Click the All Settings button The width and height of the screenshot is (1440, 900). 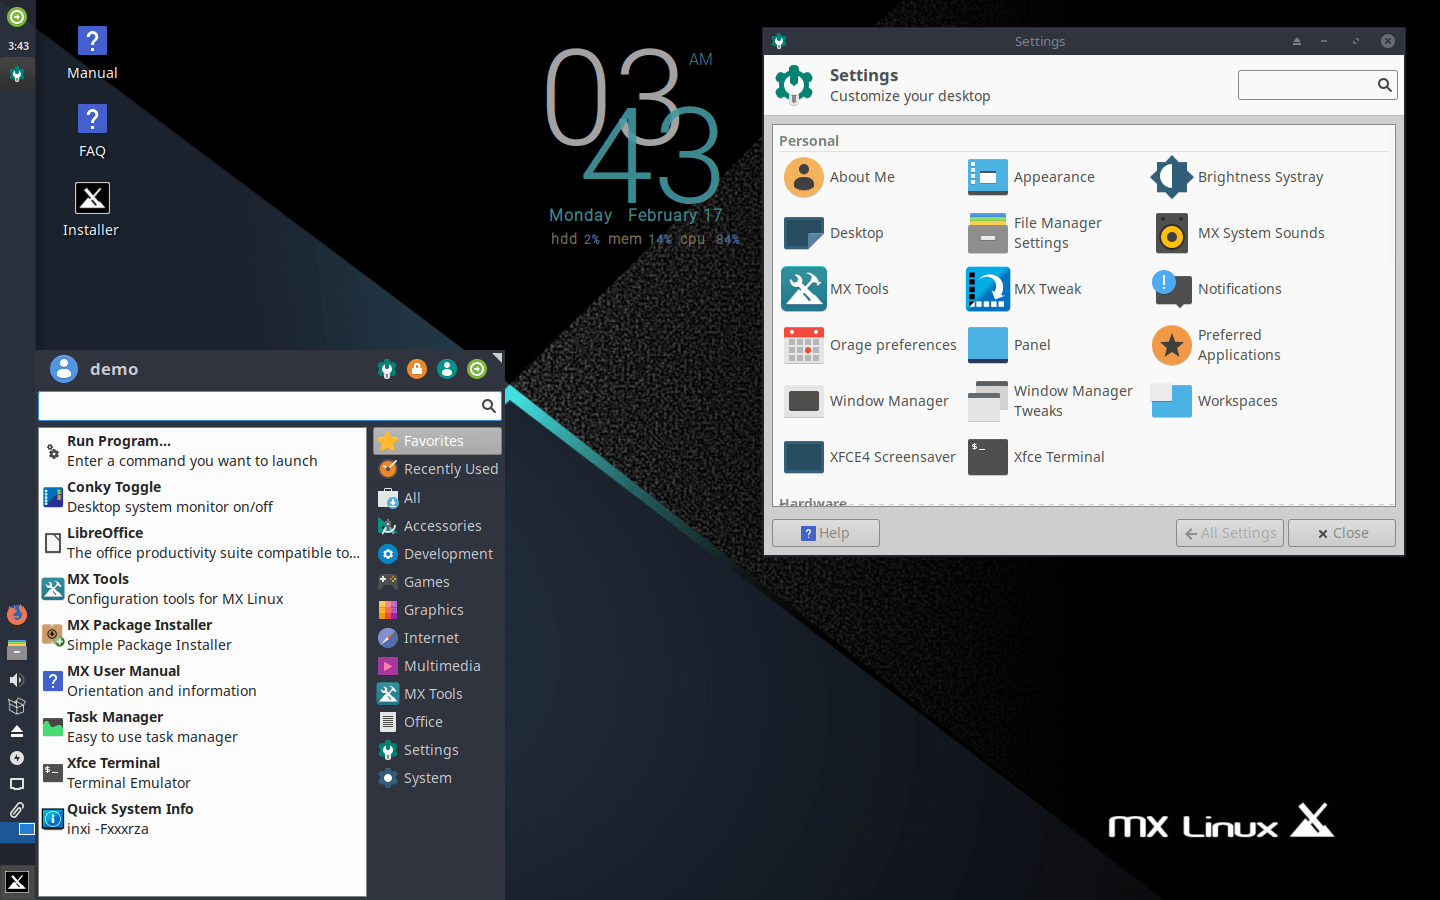(1230, 533)
